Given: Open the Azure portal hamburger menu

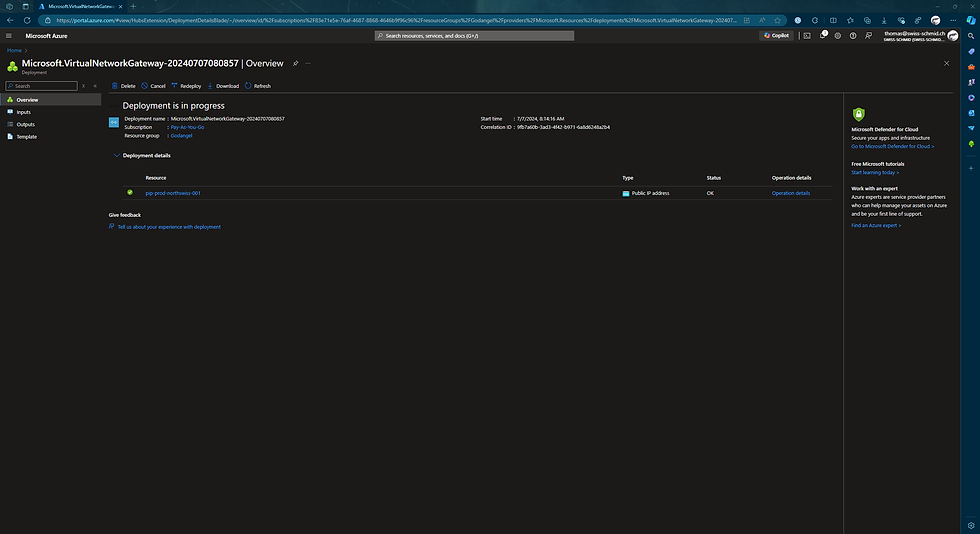Looking at the screenshot, I should point(9,36).
